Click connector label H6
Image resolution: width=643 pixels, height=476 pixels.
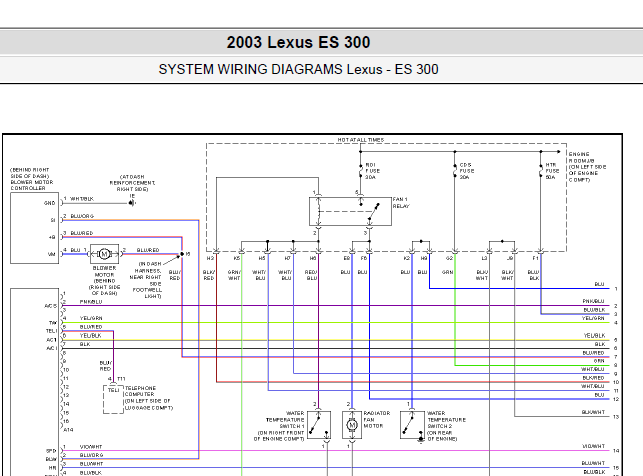(313, 258)
